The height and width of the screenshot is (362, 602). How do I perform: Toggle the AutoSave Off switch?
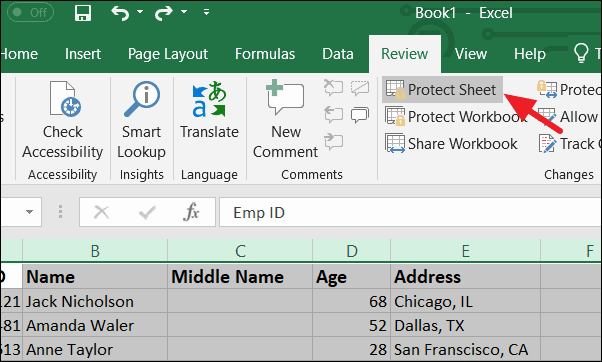[x=30, y=12]
